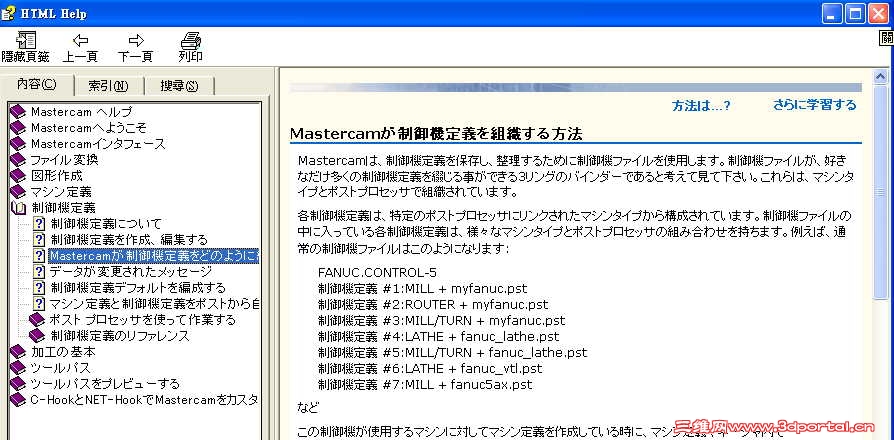Open the 方法は...? link

[x=701, y=105]
